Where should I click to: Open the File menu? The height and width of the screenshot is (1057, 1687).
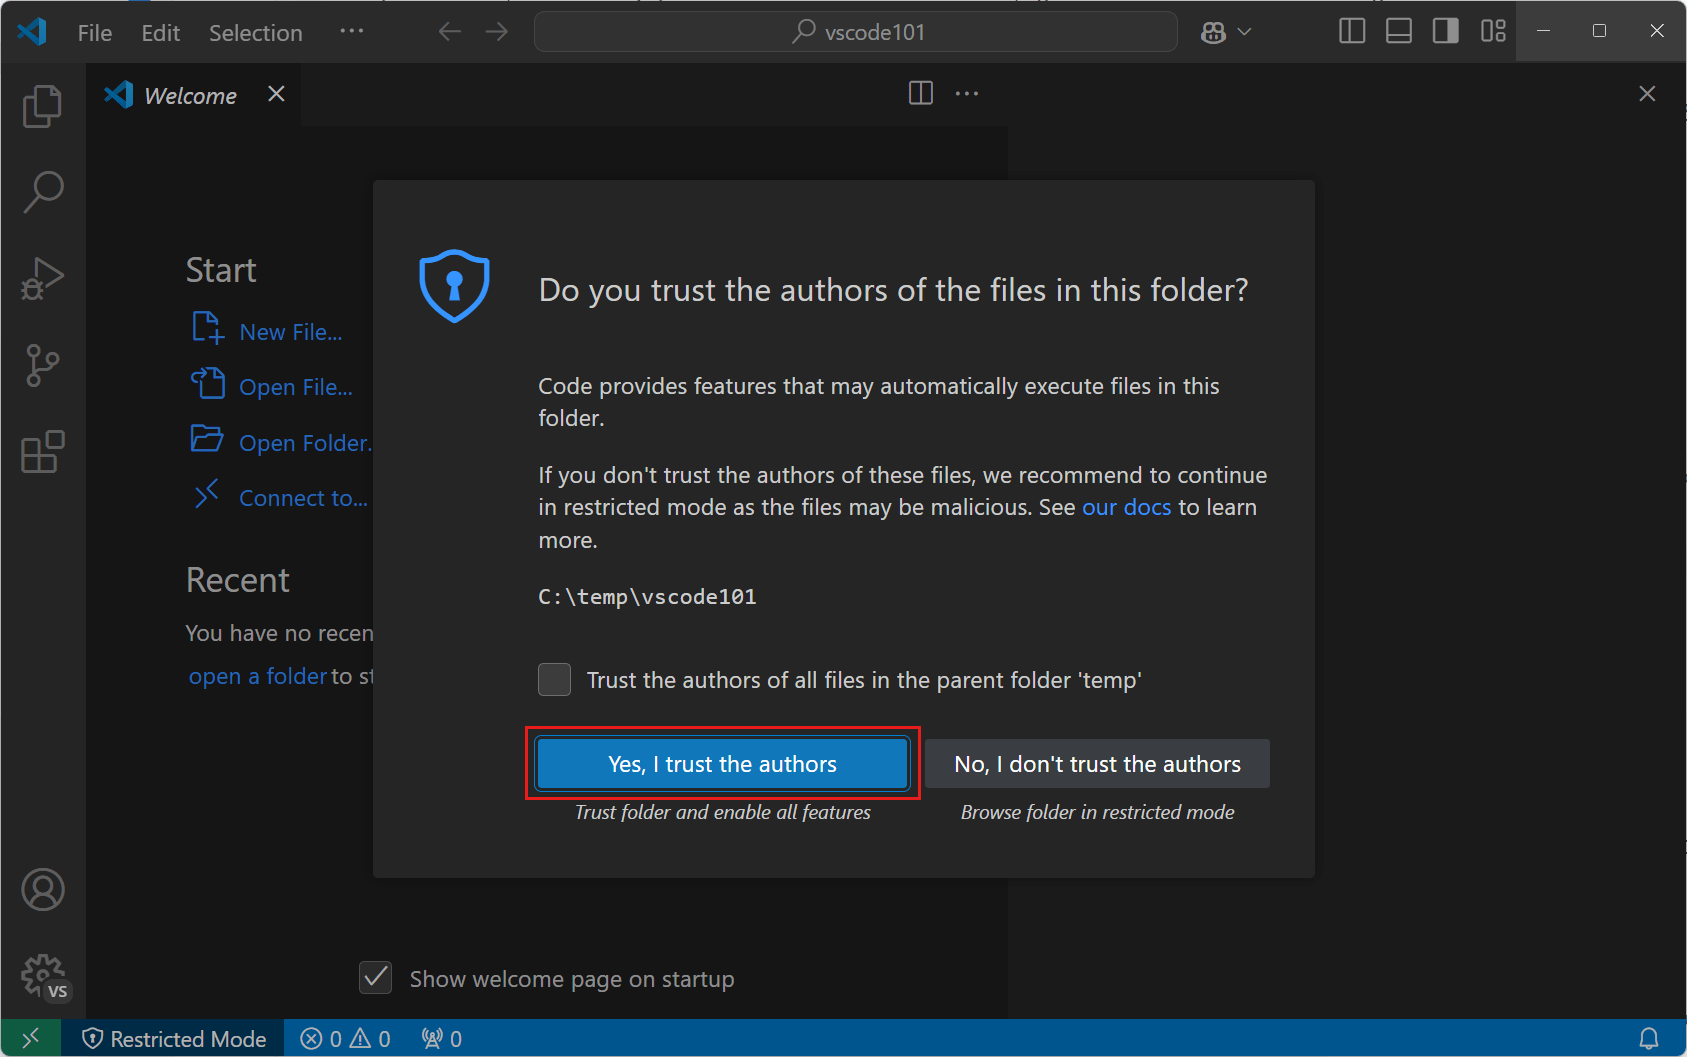click(x=93, y=32)
